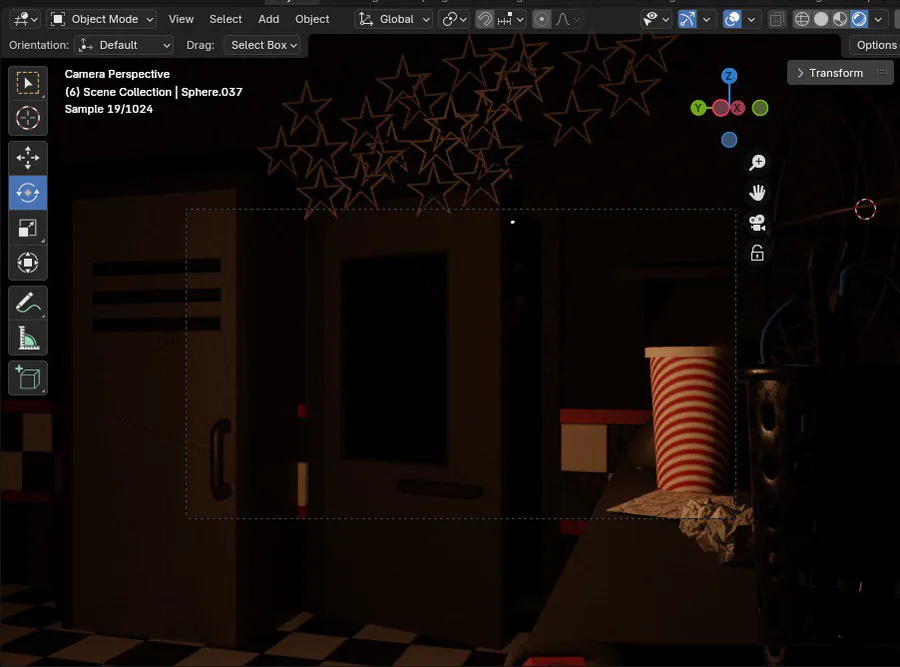900x667 pixels.
Task: Open Global transform orientation dropdown
Action: (393, 20)
